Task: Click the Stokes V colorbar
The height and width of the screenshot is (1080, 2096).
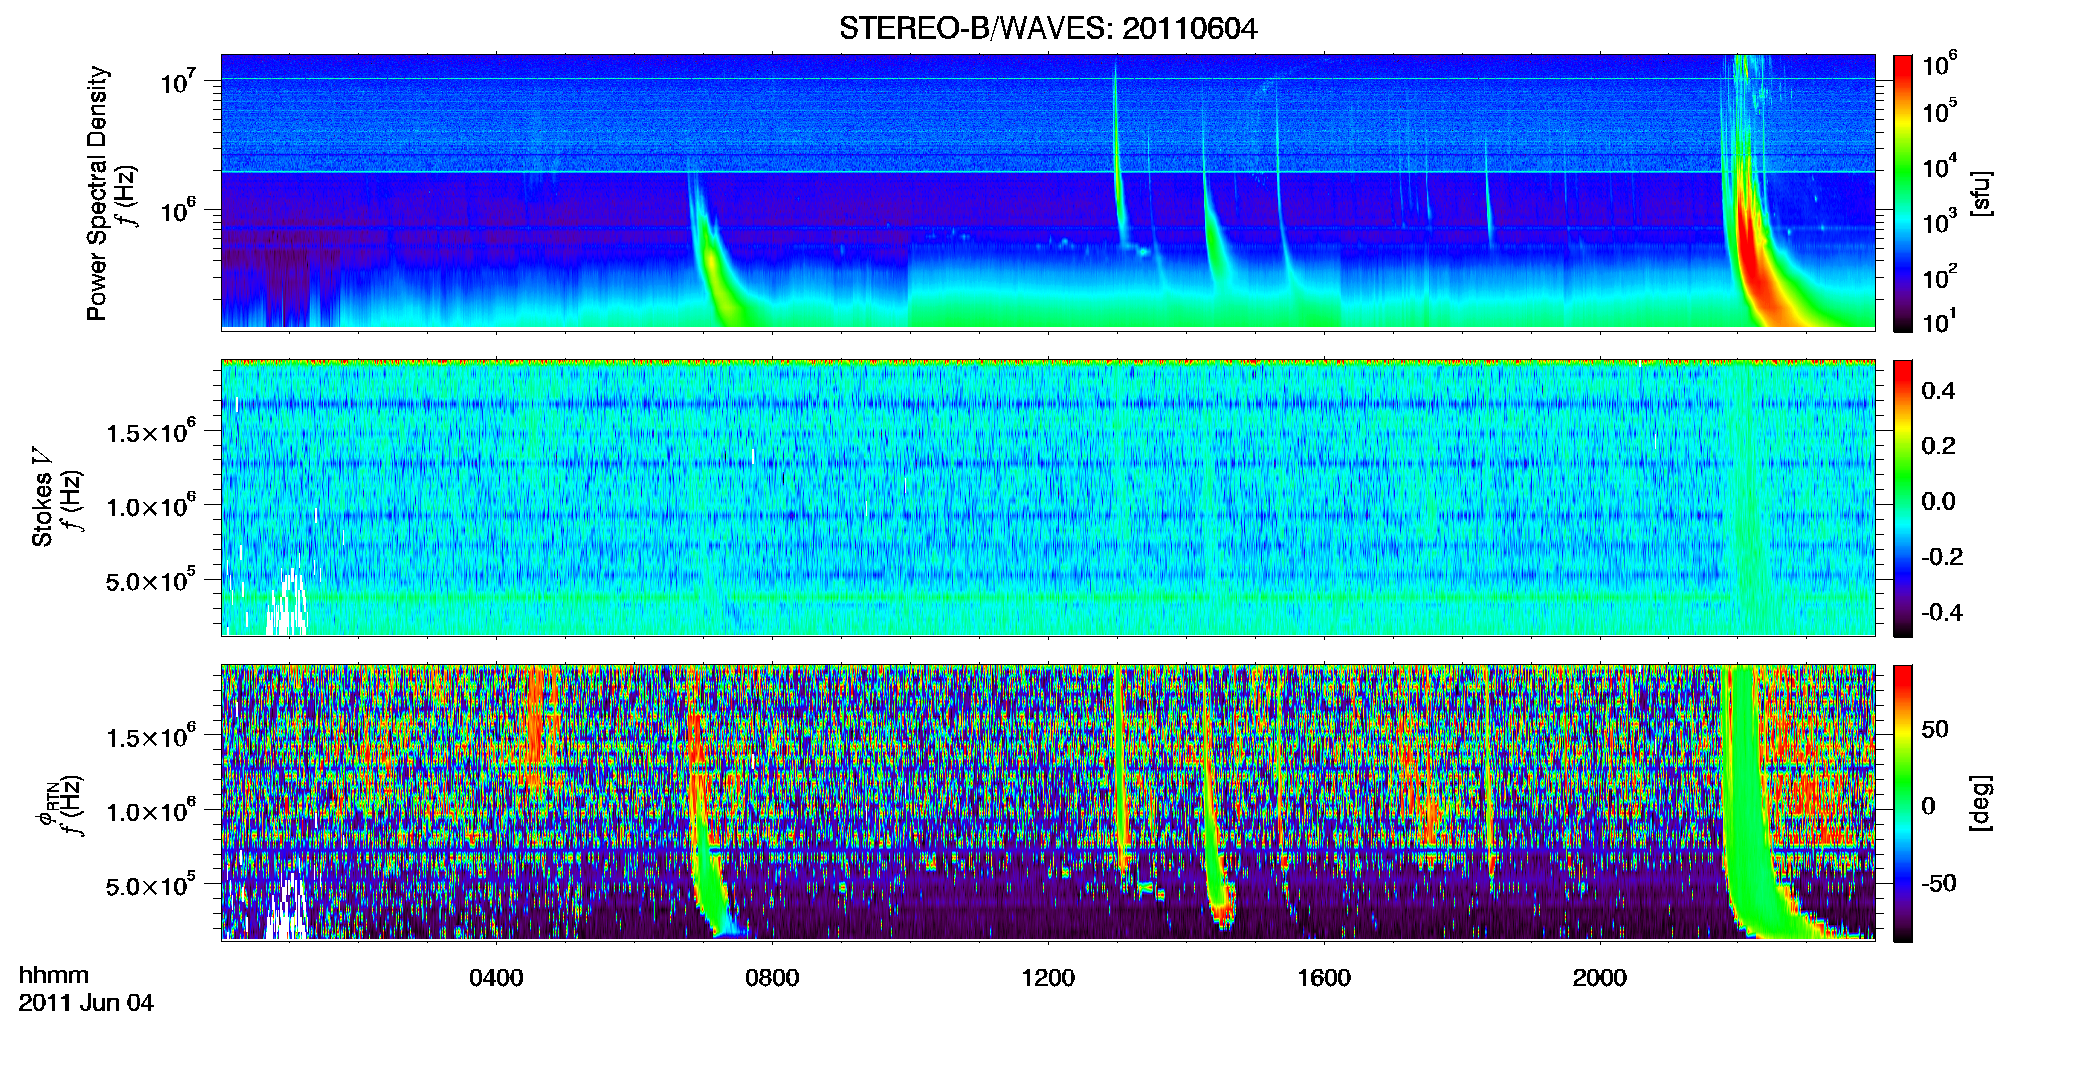Action: pyautogui.click(x=1903, y=498)
